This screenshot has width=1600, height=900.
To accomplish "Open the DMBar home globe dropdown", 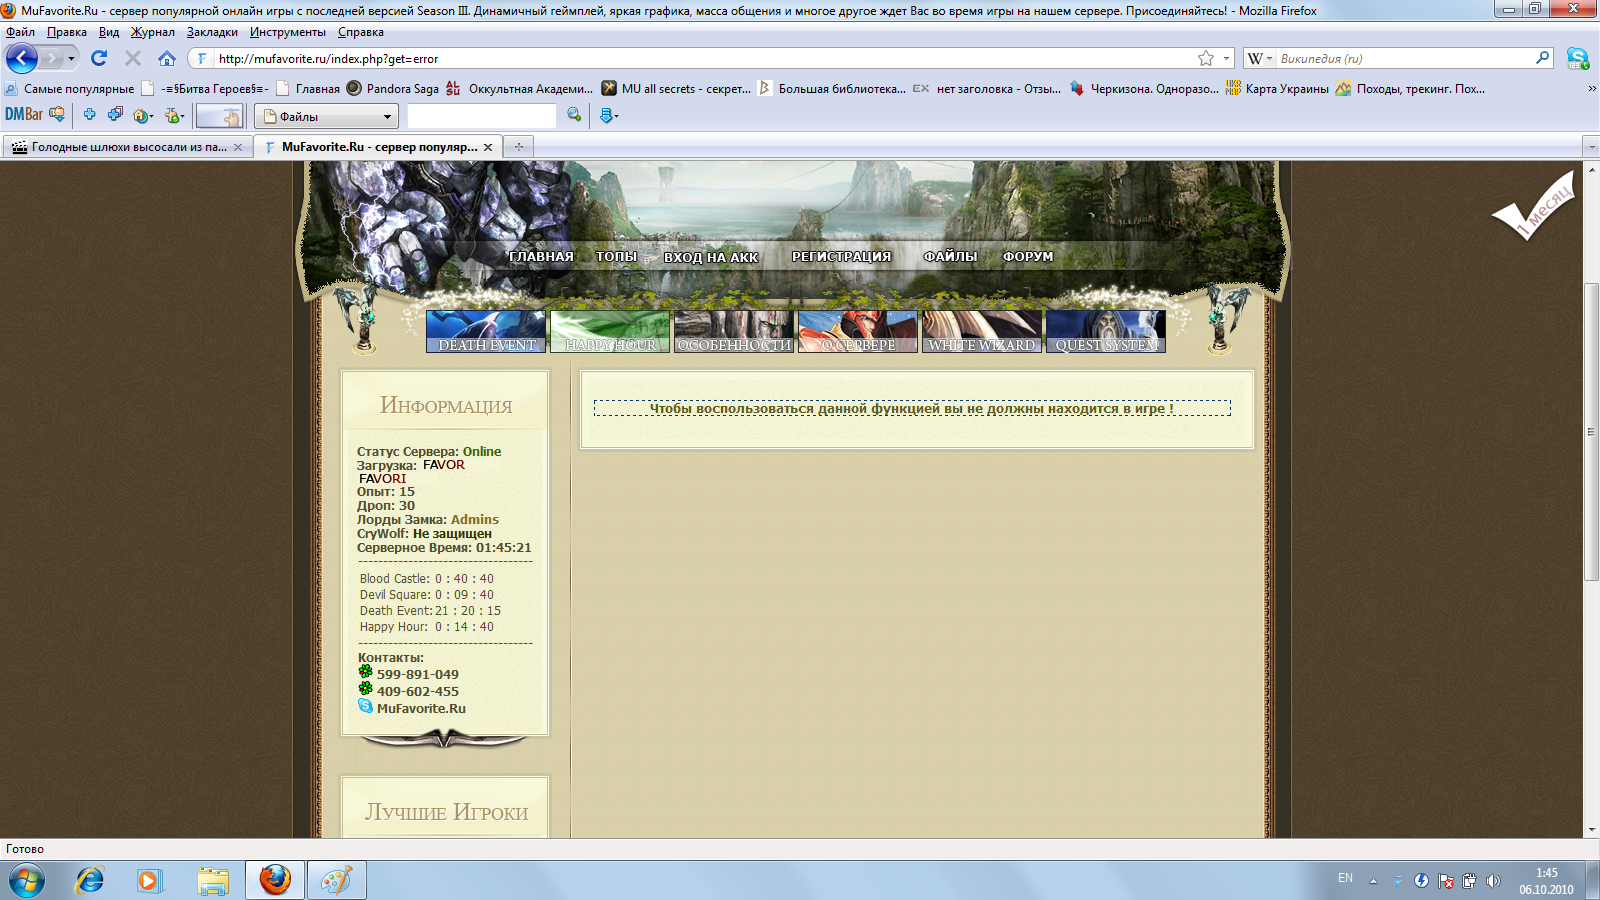I will tap(143, 116).
